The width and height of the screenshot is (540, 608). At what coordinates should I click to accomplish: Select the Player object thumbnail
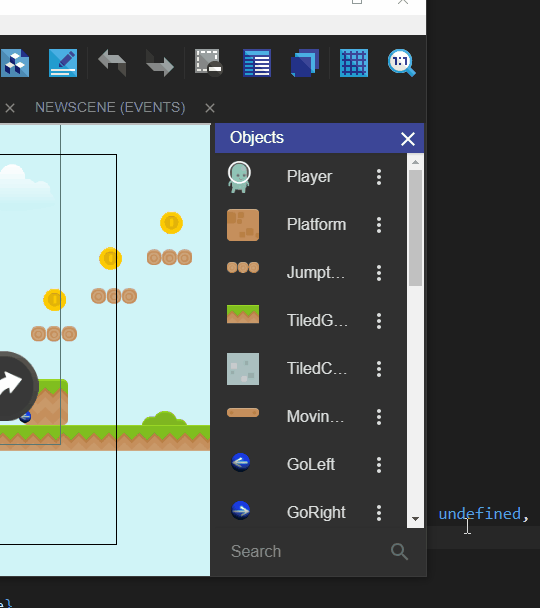pyautogui.click(x=239, y=177)
